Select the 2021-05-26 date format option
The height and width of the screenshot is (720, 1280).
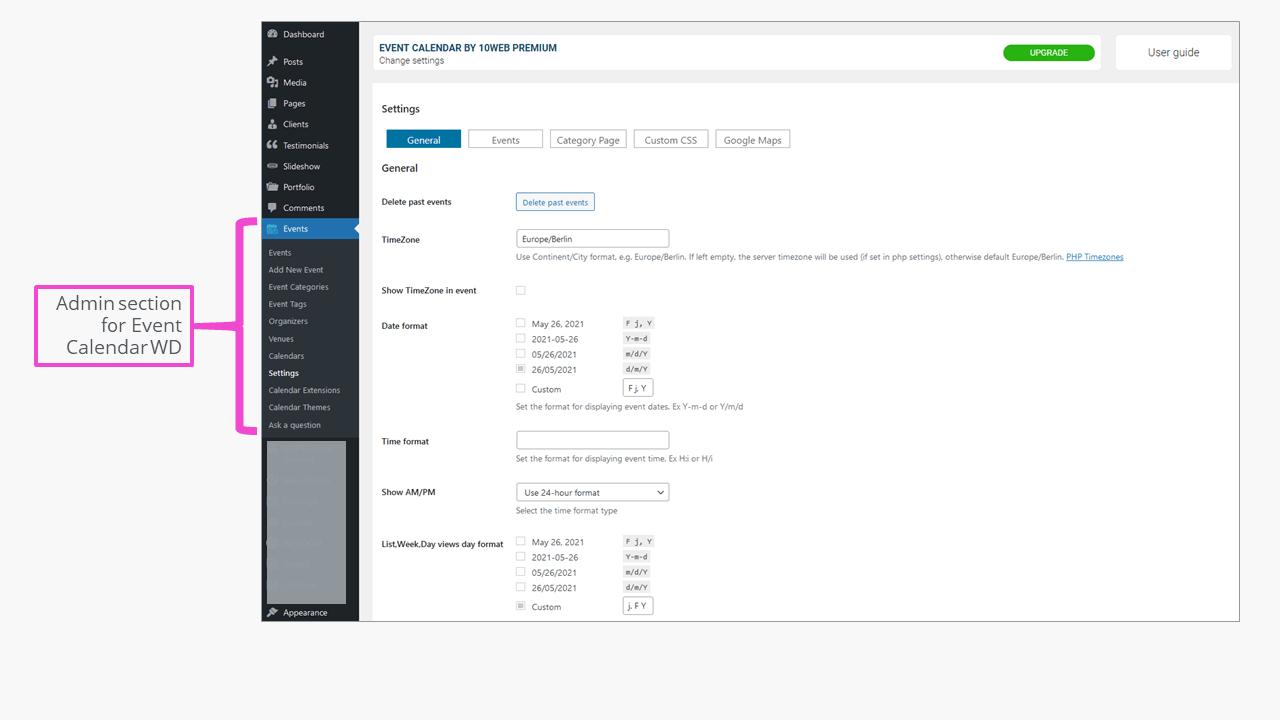click(520, 338)
